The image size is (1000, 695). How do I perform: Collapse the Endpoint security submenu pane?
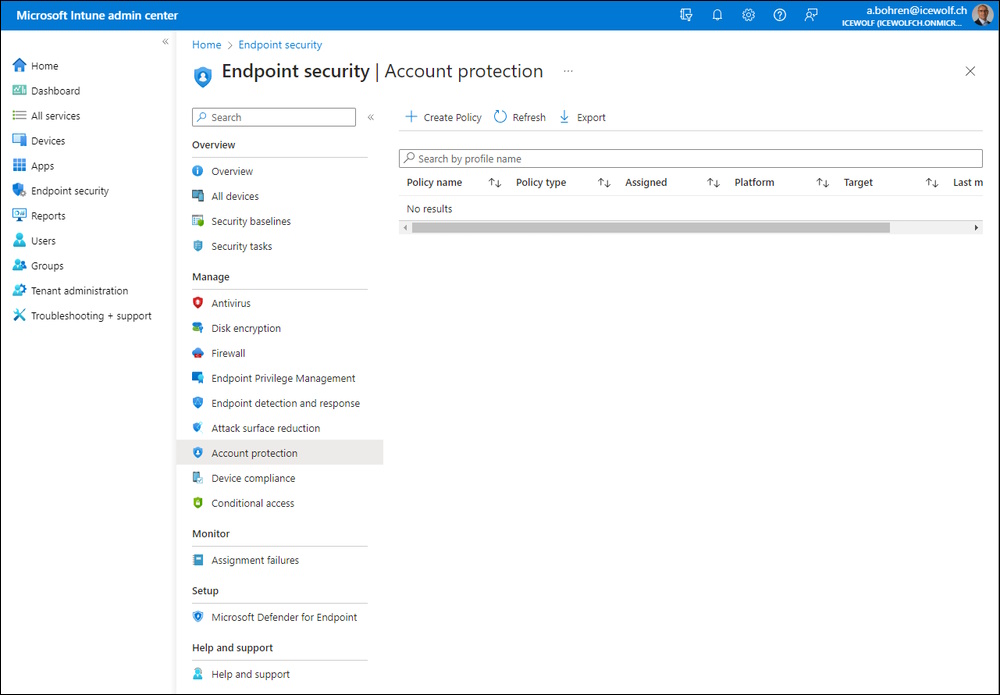point(371,117)
